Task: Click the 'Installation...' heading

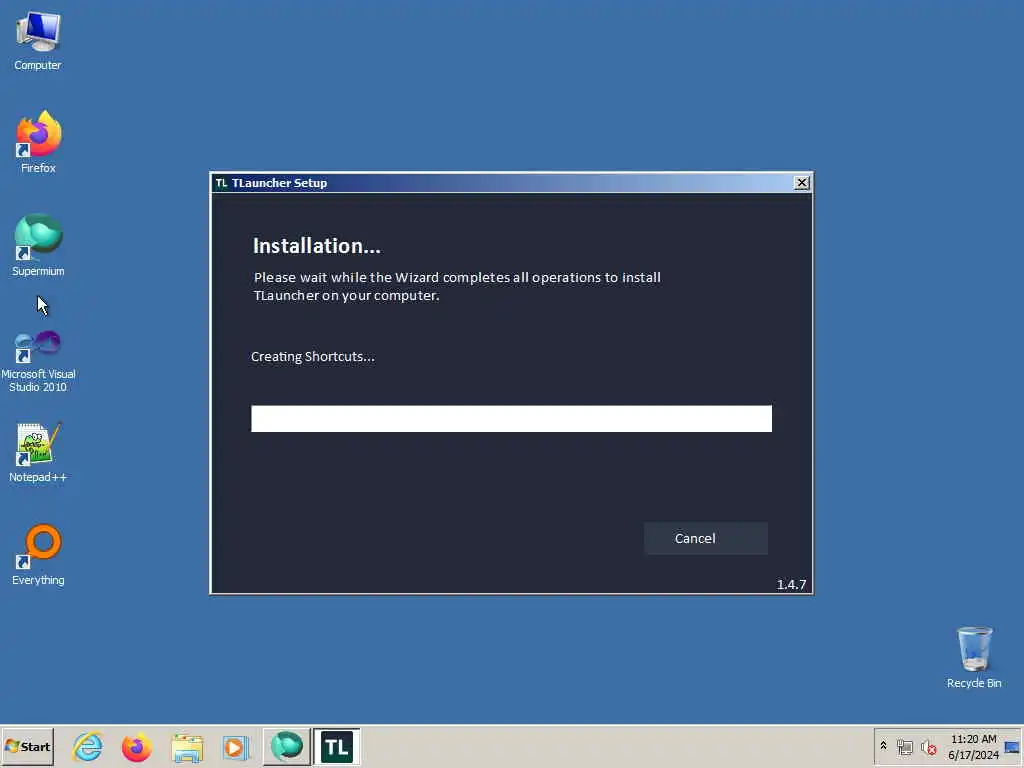Action: 317,246
